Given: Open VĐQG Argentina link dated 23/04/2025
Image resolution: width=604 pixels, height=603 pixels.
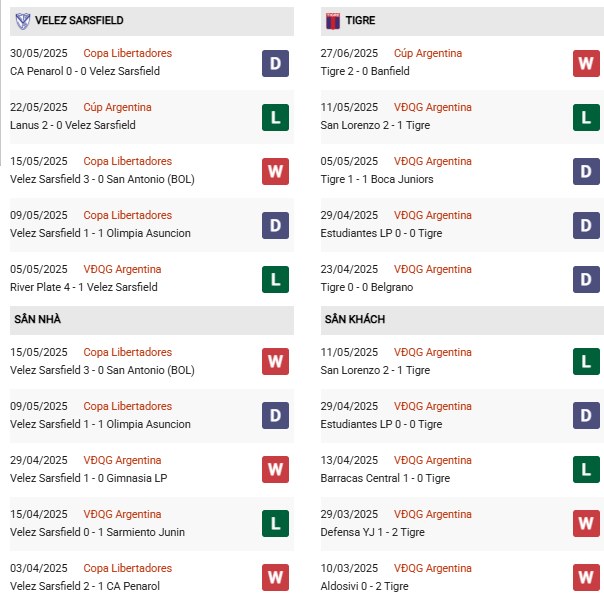Looking at the screenshot, I should click(432, 269).
